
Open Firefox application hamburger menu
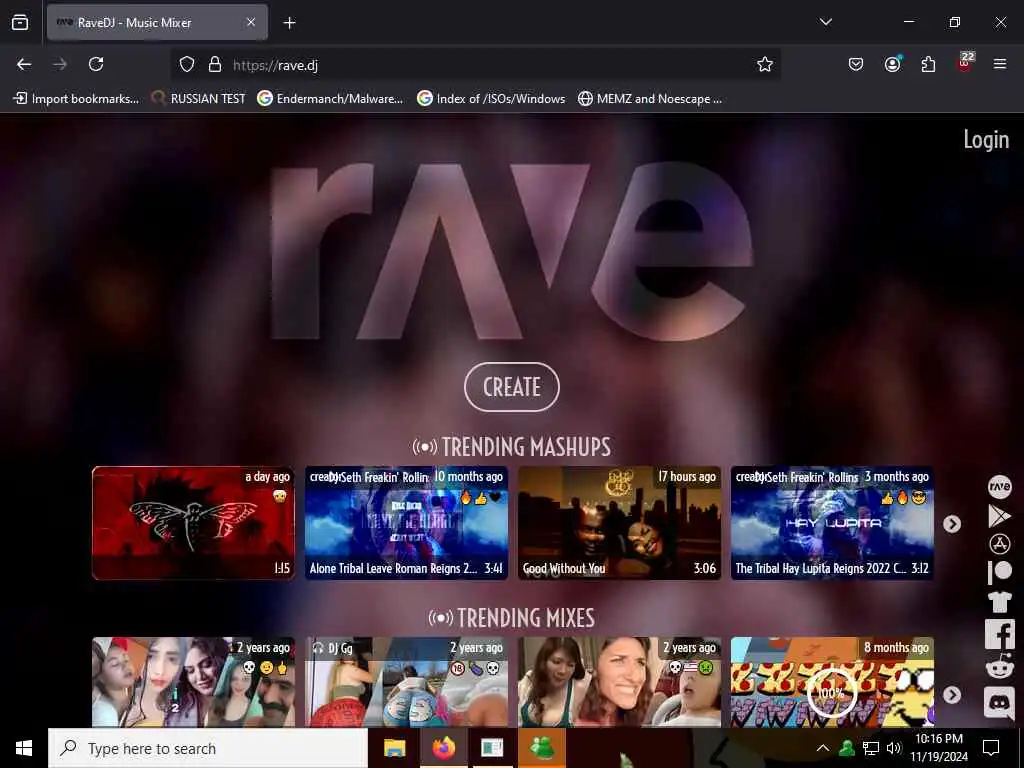pyautogui.click(x=1000, y=64)
